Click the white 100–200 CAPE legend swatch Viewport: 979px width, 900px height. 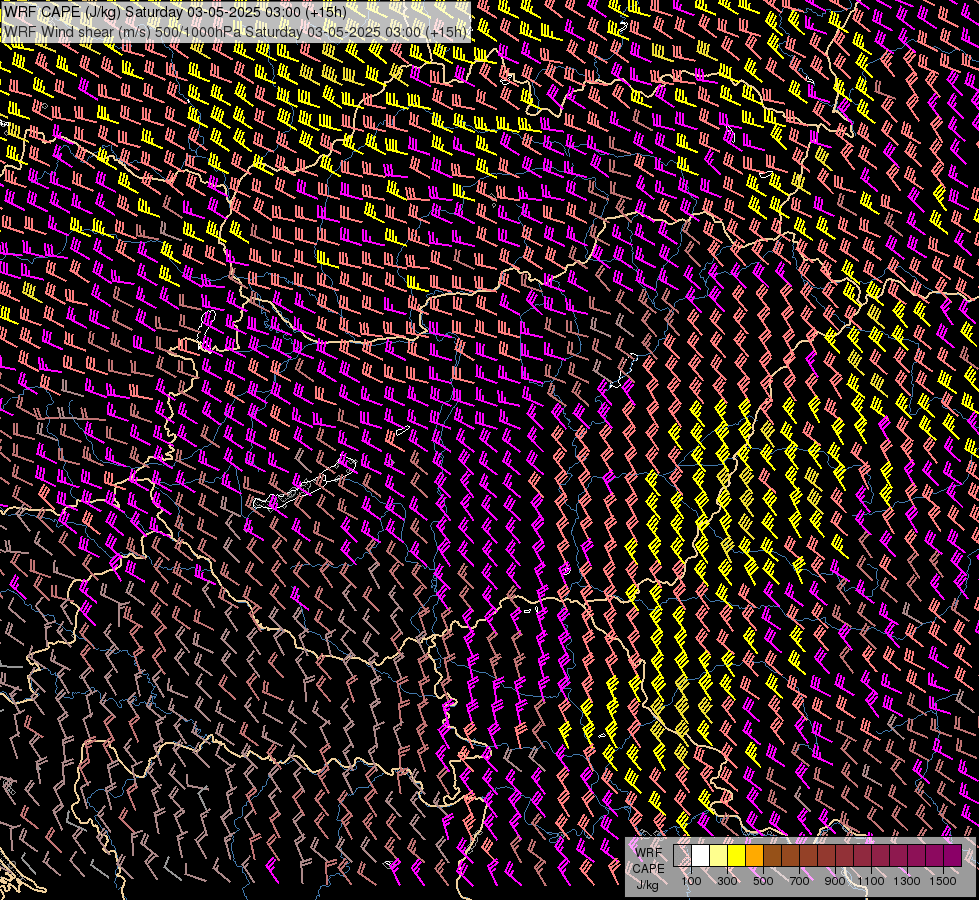click(701, 855)
